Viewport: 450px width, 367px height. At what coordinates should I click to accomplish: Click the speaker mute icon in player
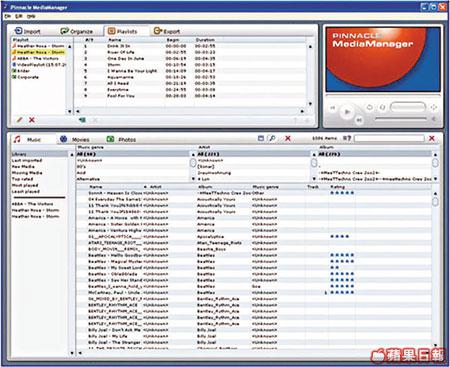(434, 119)
